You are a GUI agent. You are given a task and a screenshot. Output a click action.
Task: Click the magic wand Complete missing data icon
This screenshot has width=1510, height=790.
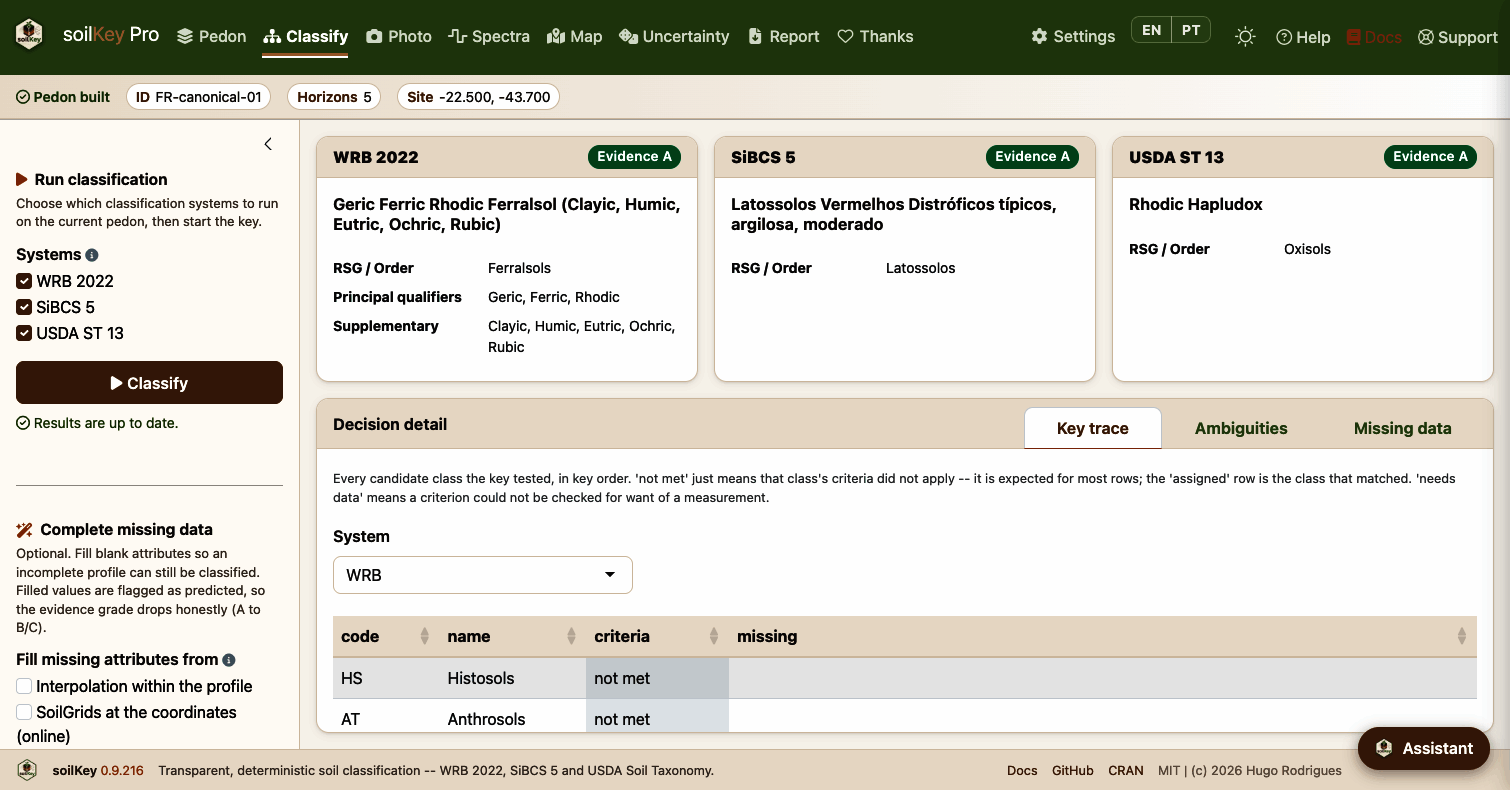24,530
